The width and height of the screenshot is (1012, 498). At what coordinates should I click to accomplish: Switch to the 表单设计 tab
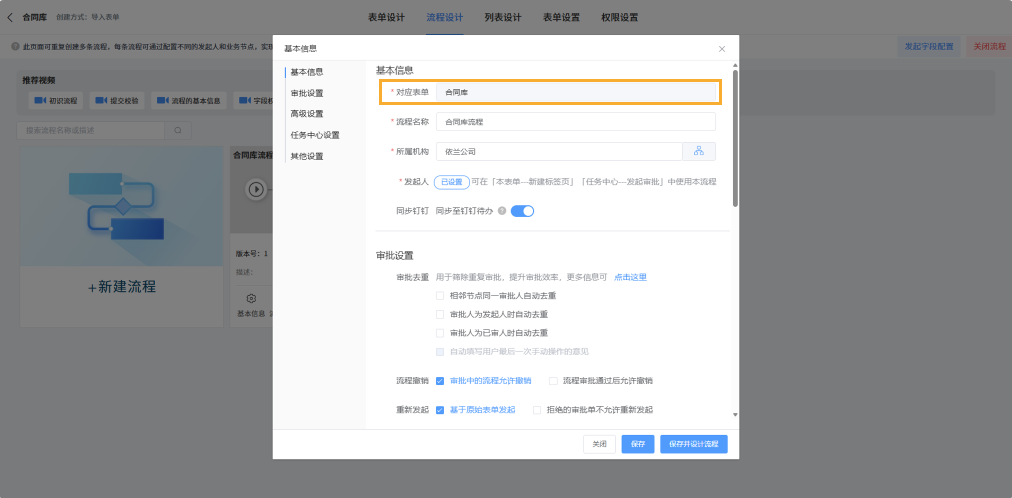(x=387, y=17)
